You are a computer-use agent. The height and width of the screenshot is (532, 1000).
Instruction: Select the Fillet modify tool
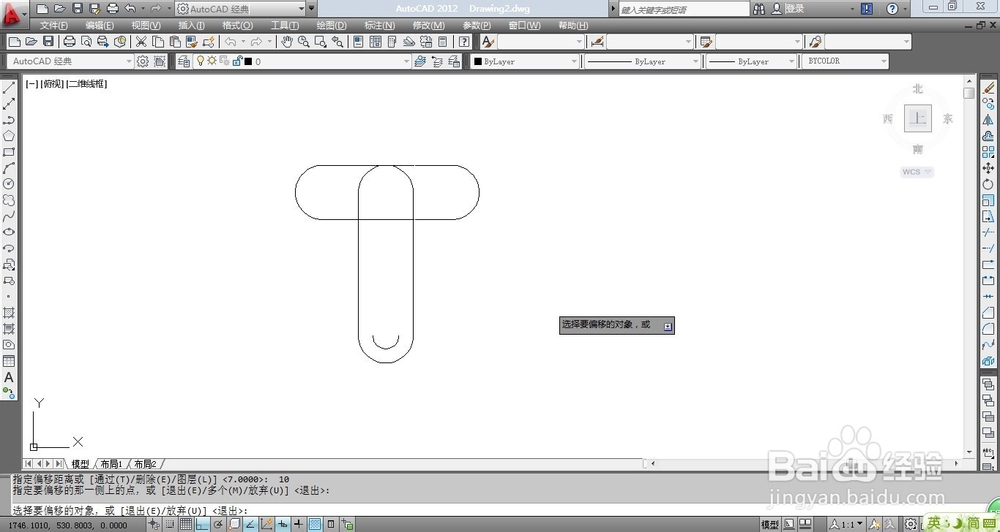pyautogui.click(x=988, y=329)
